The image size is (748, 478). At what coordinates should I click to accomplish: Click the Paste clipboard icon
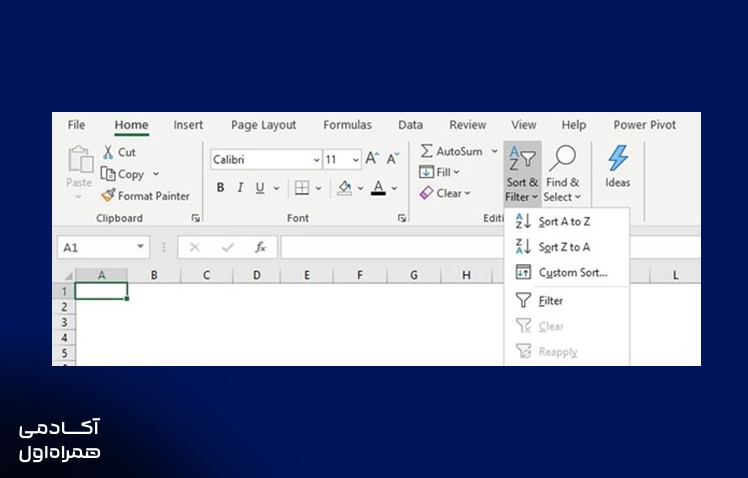(x=80, y=159)
